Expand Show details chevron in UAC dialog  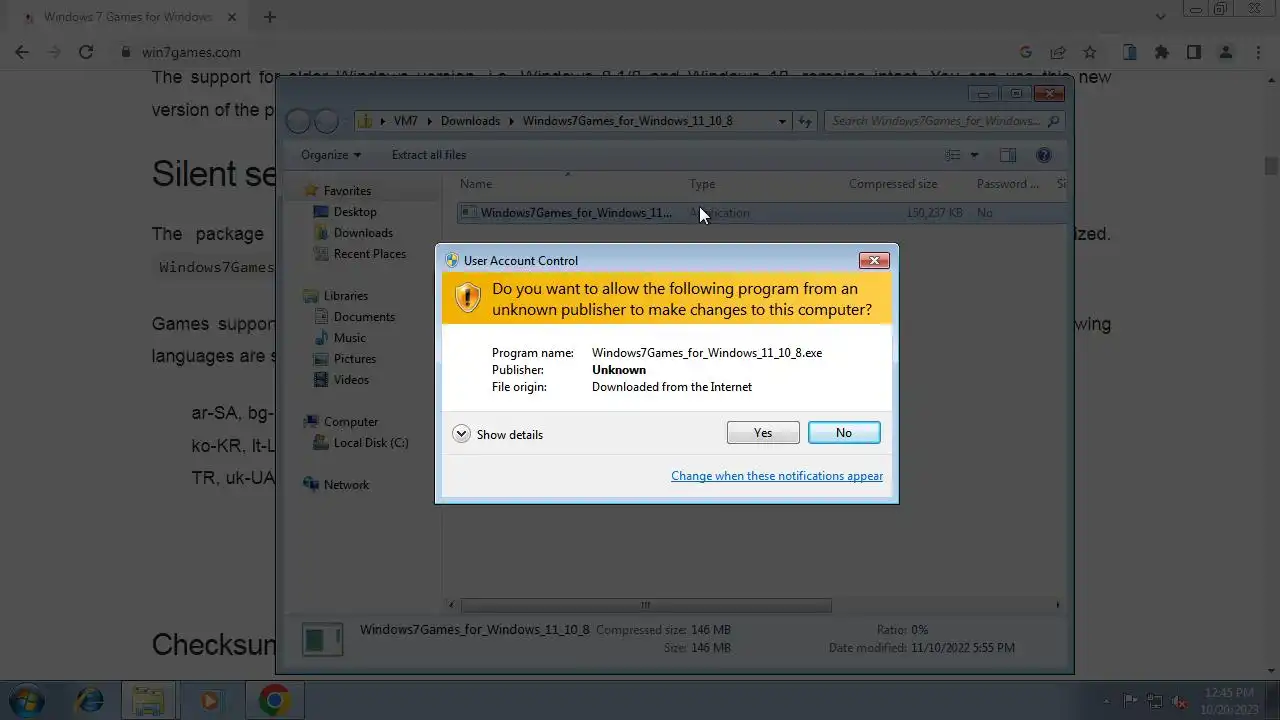point(461,434)
